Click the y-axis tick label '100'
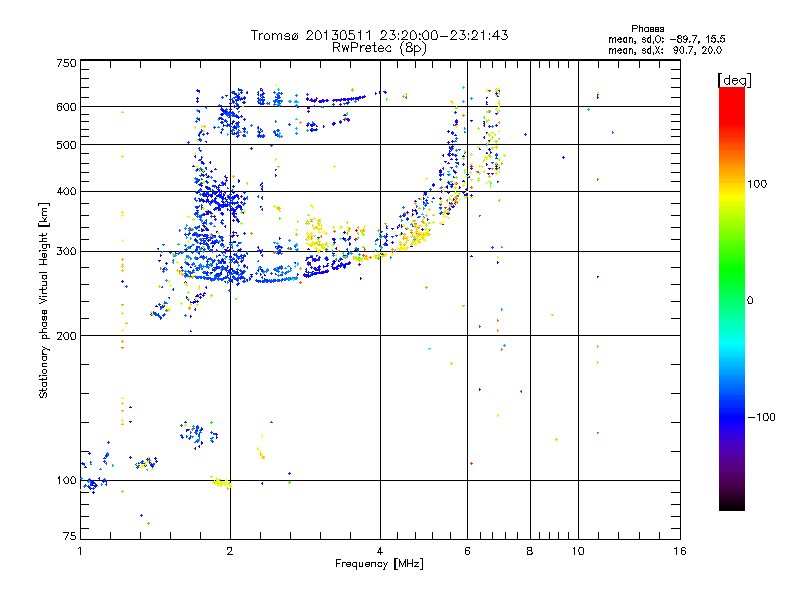 [x=66, y=481]
